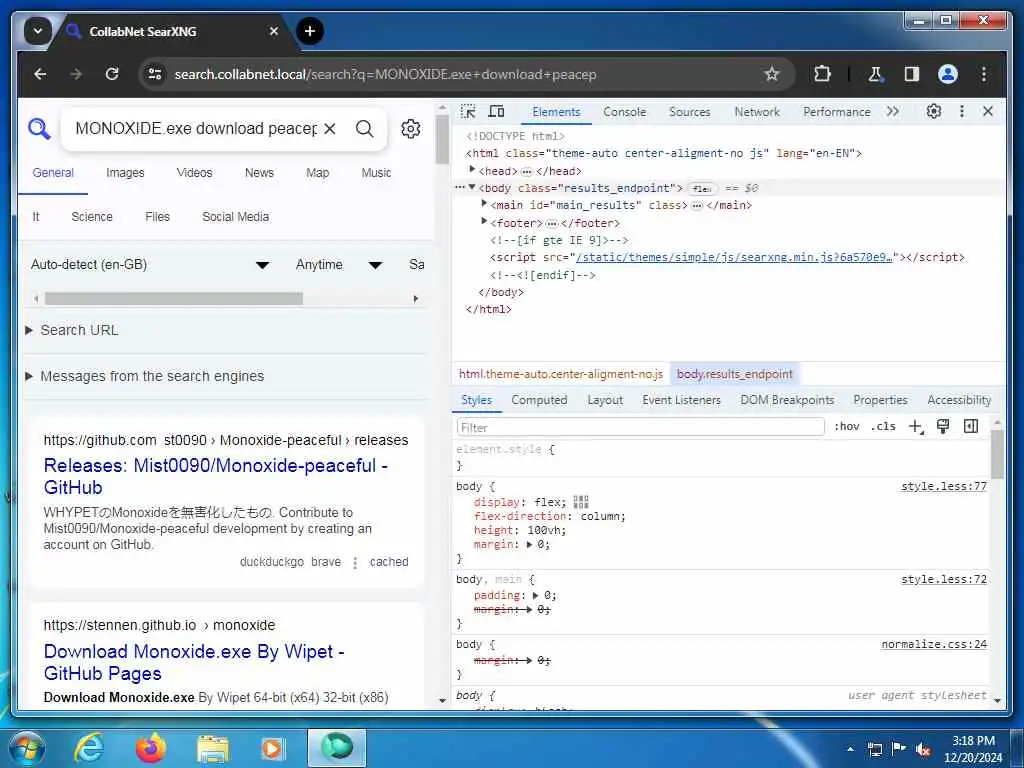The width and height of the screenshot is (1024, 768).
Task: Open the Anytime time range dropdown
Action: click(339, 264)
